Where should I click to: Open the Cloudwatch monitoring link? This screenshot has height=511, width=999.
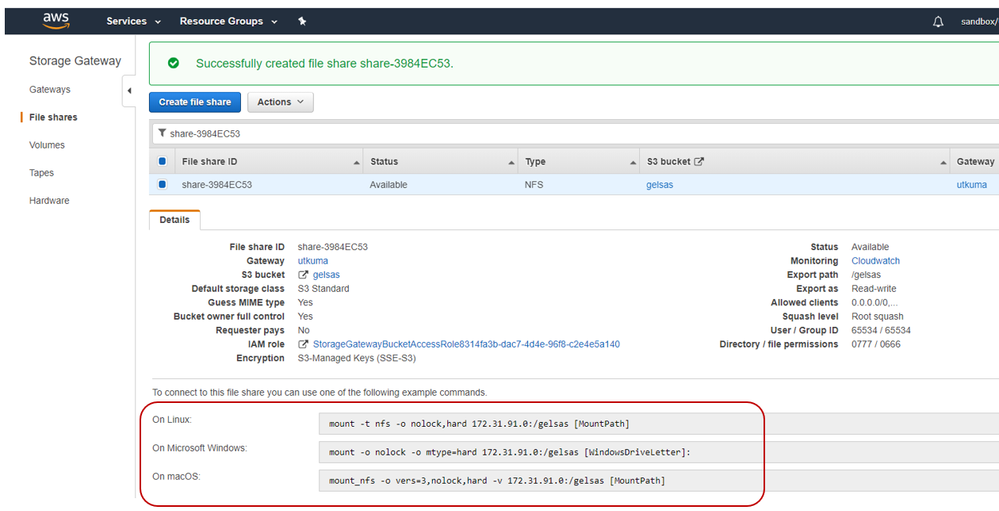[875, 261]
